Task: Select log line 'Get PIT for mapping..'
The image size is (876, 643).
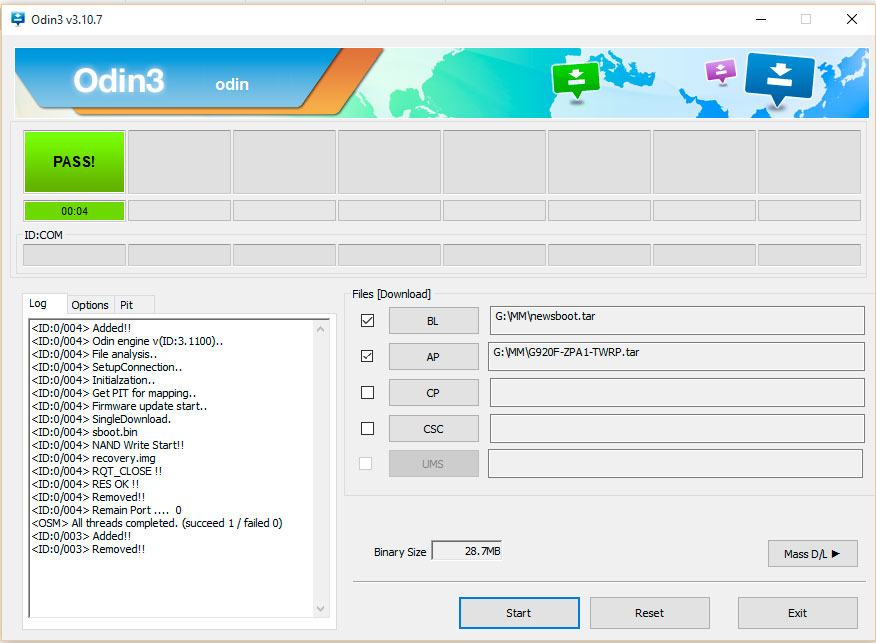Action: pos(114,393)
